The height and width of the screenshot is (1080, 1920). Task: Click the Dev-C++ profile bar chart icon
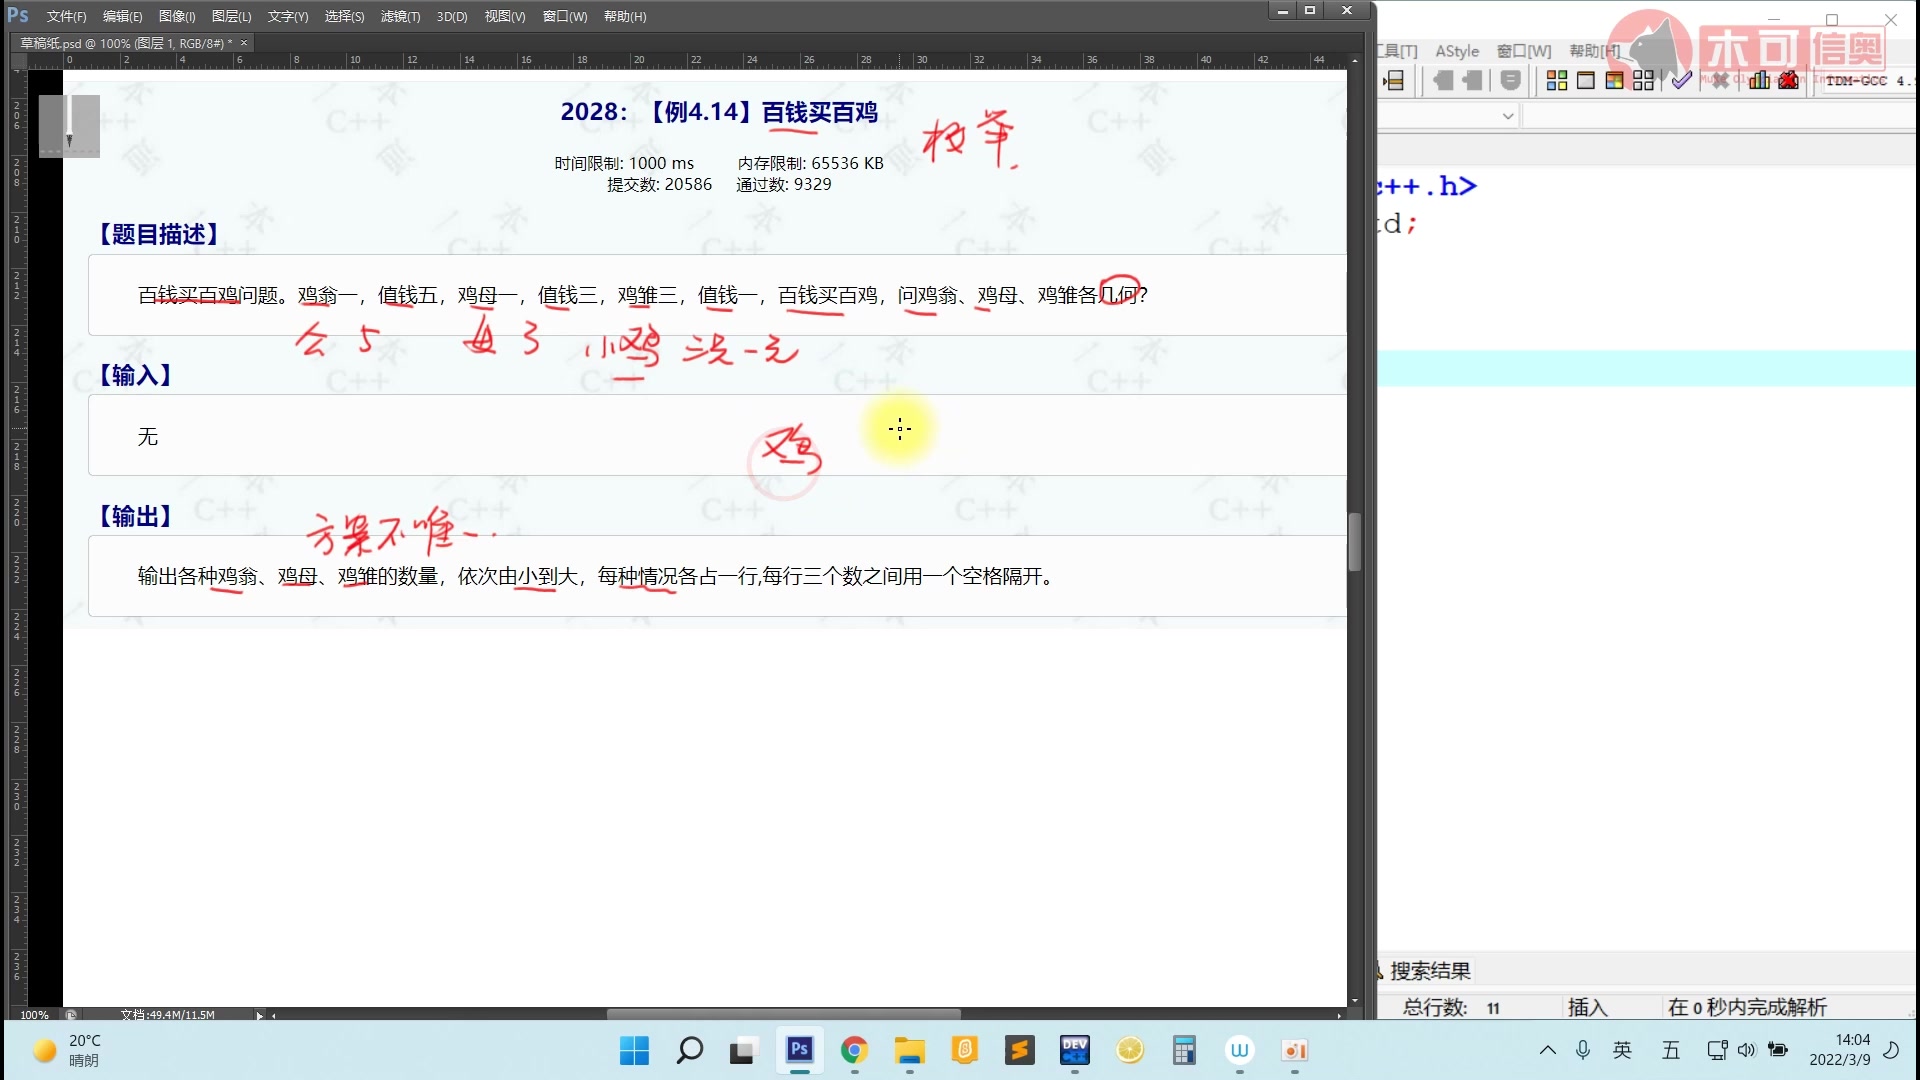1759,80
